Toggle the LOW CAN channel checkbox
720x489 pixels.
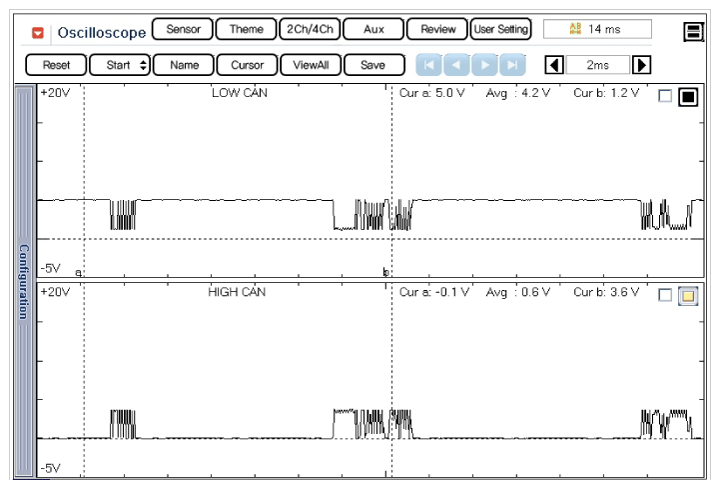(665, 97)
